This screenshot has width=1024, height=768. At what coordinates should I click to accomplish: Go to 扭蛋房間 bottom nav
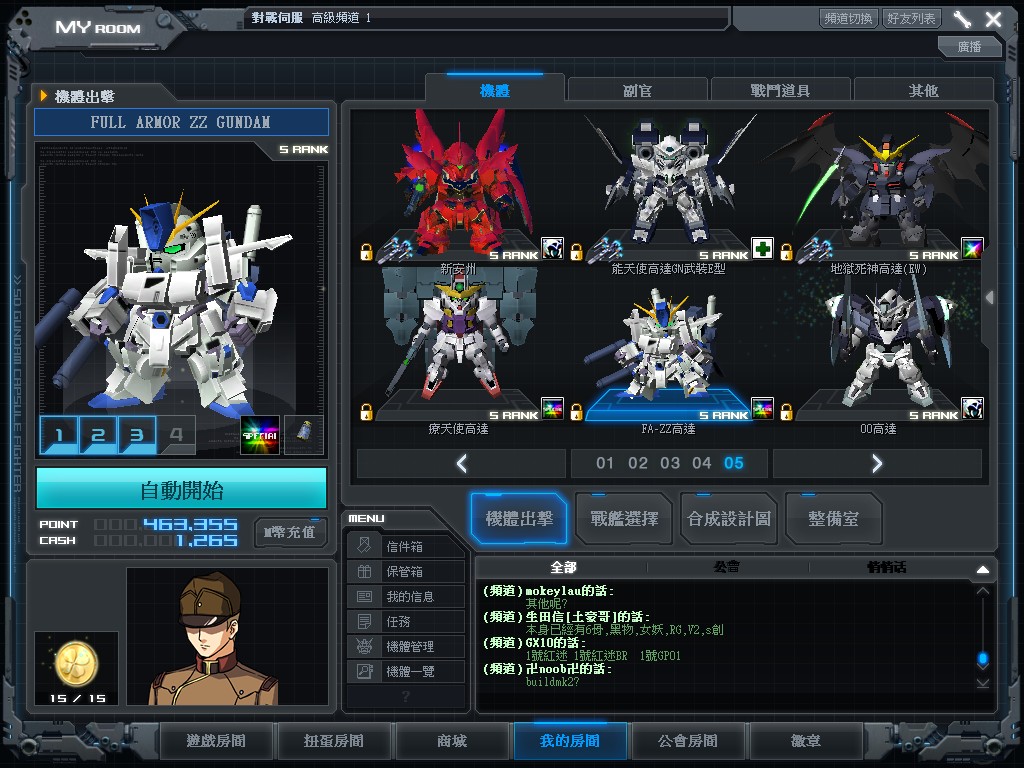pos(334,741)
